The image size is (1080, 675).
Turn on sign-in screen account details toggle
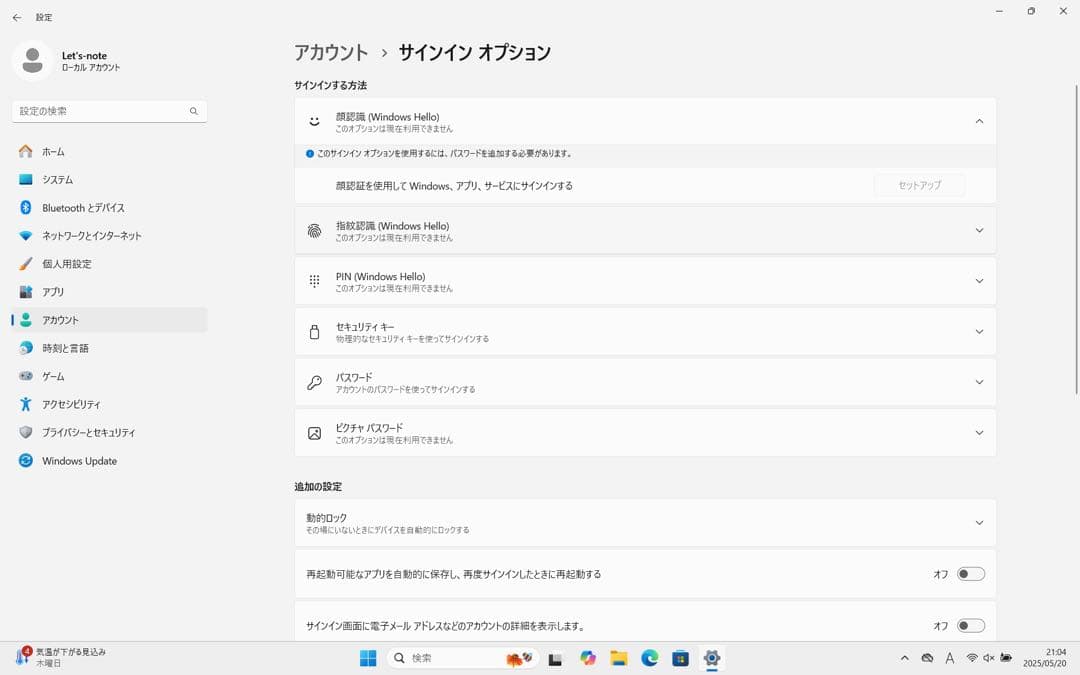[968, 624]
